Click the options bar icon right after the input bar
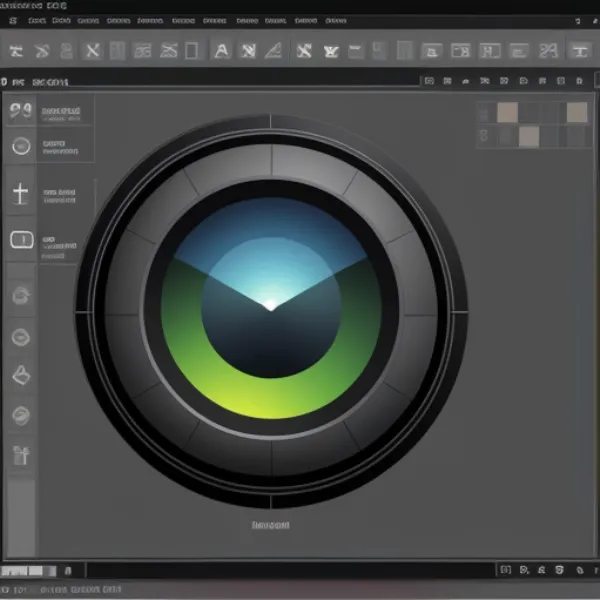The image size is (600, 600). (x=429, y=81)
